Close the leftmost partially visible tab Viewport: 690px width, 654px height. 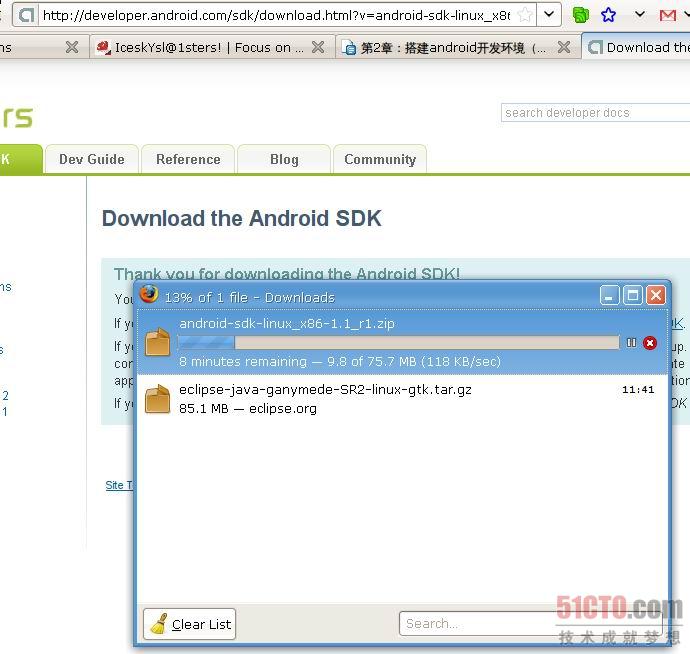(x=72, y=47)
